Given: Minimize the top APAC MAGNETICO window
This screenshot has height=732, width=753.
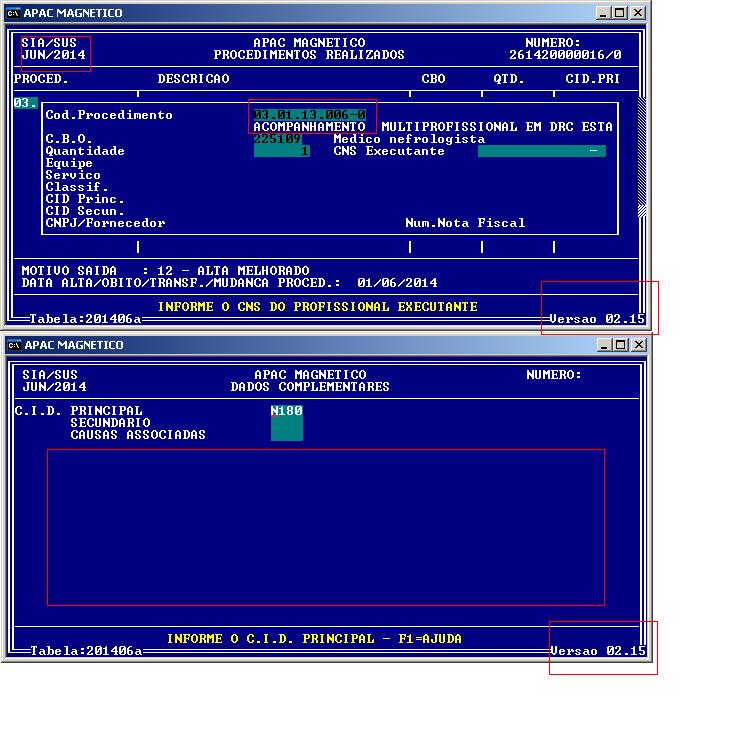Looking at the screenshot, I should point(603,13).
